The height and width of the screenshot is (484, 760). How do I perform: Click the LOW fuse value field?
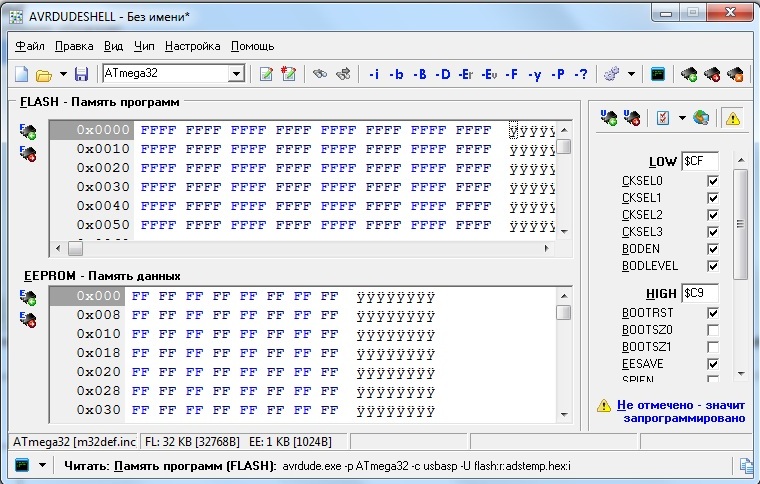[699, 162]
